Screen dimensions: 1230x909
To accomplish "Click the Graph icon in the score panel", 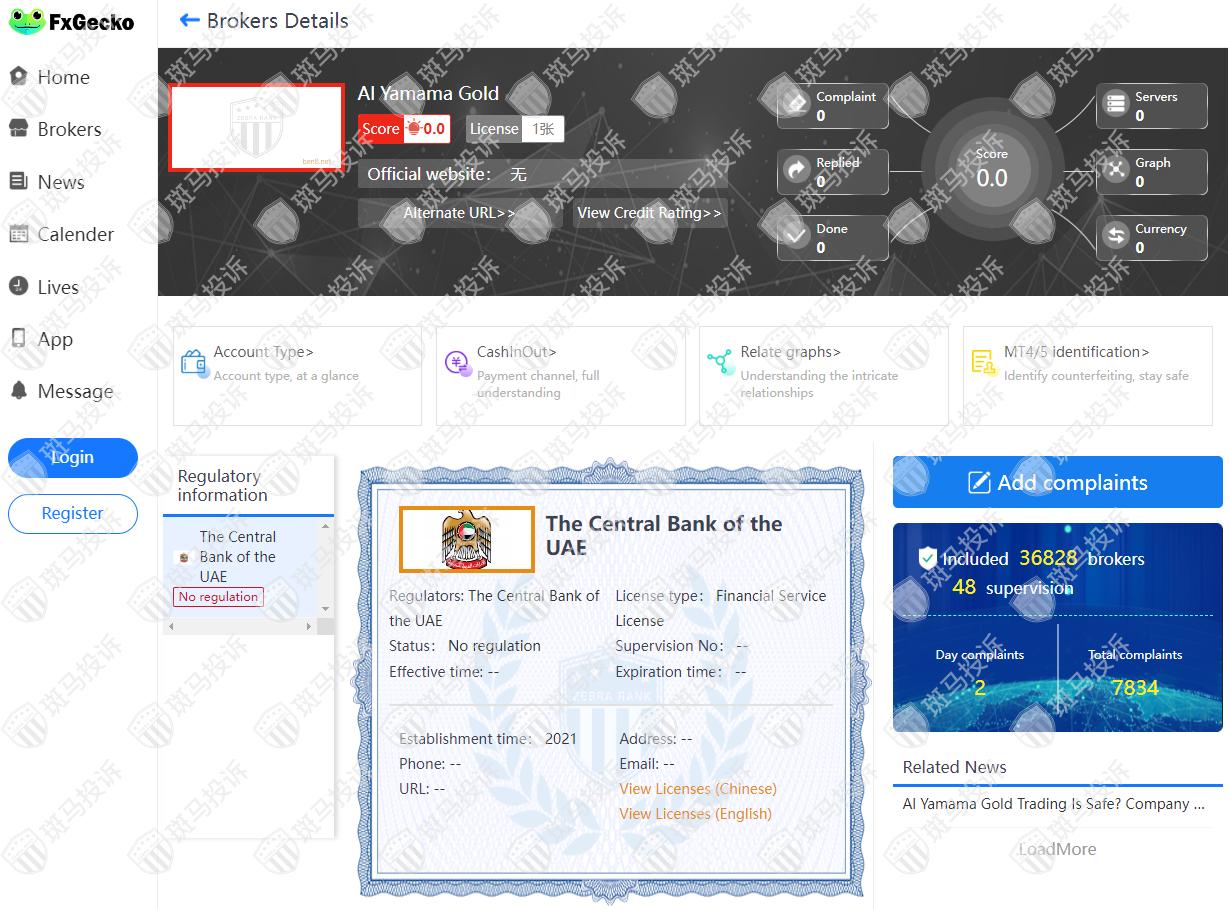I will 1115,170.
